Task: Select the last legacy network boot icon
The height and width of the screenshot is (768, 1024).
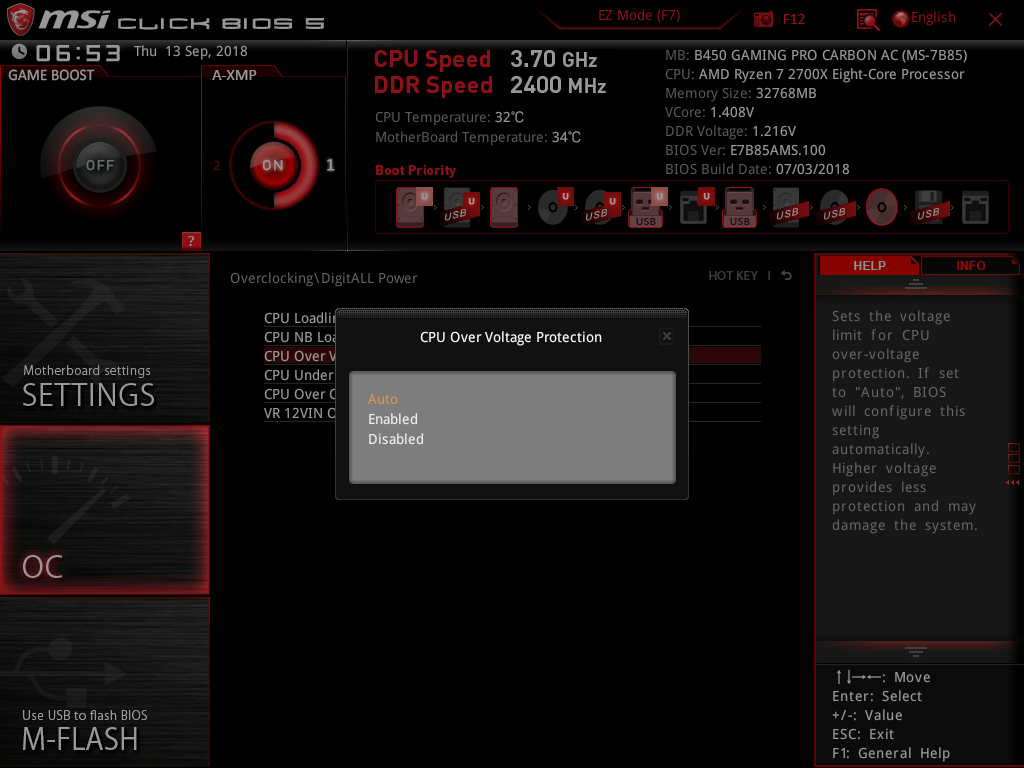Action: pyautogui.click(x=975, y=207)
